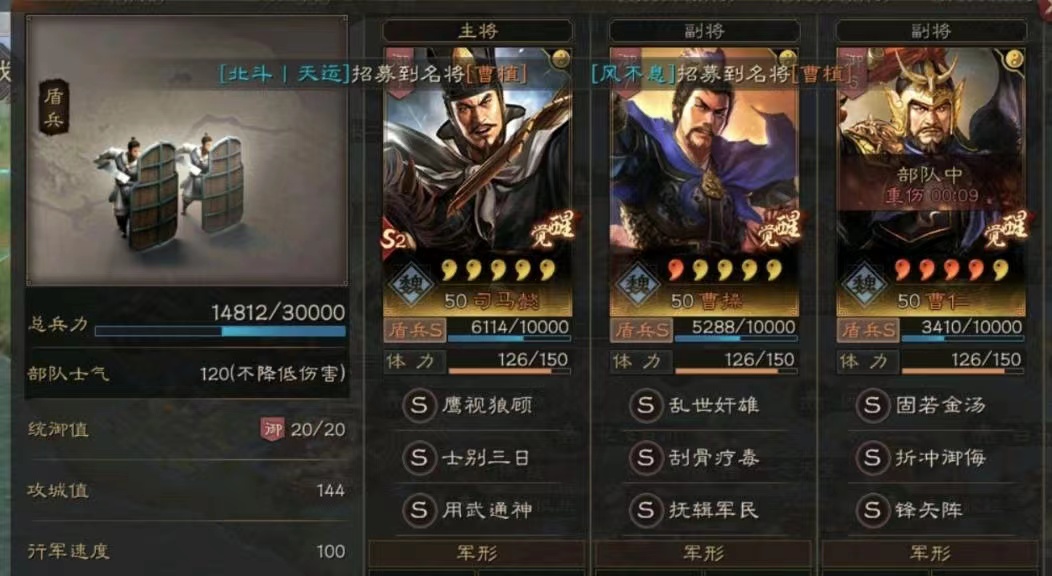Click the 盾兵 troop type badge
Image resolution: width=1052 pixels, height=576 pixels.
point(54,107)
